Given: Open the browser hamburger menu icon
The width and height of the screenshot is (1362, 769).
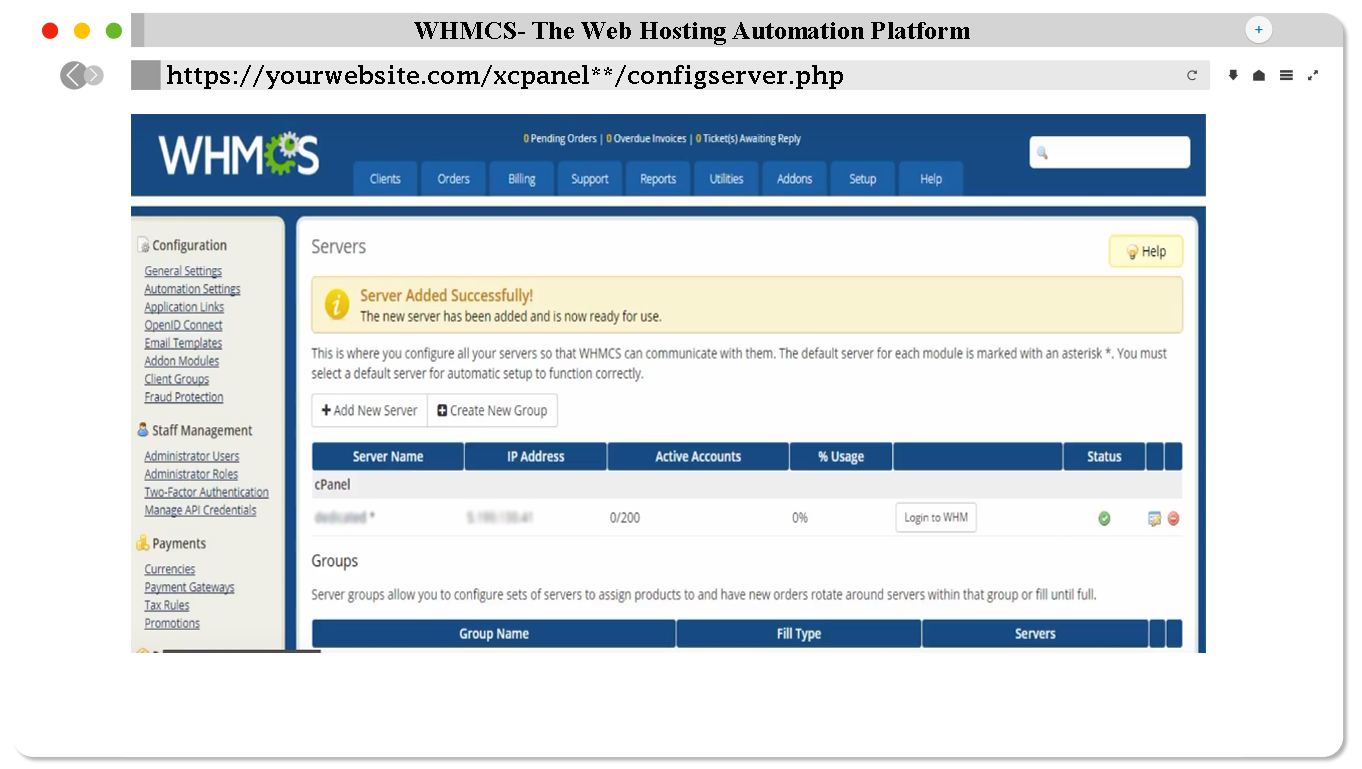Looking at the screenshot, I should tap(1286, 75).
